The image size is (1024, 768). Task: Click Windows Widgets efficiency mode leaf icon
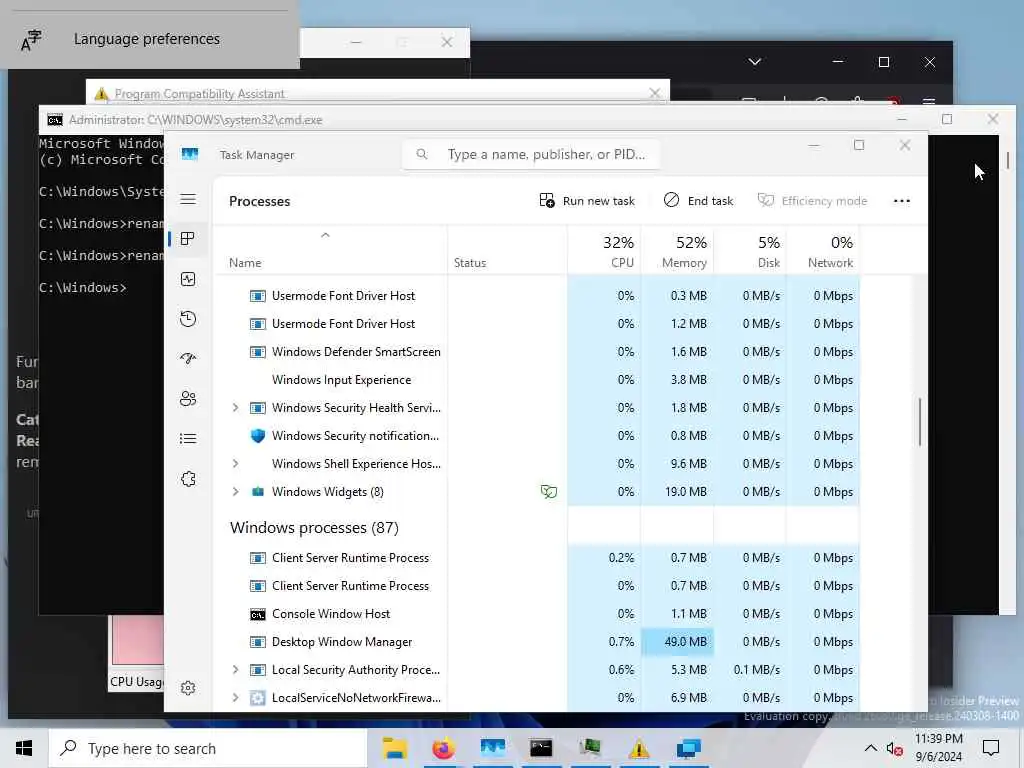tap(549, 492)
